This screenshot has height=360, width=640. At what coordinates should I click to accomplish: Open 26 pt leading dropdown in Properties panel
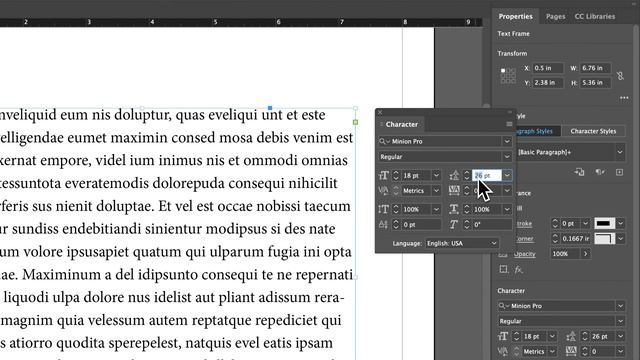click(620, 336)
